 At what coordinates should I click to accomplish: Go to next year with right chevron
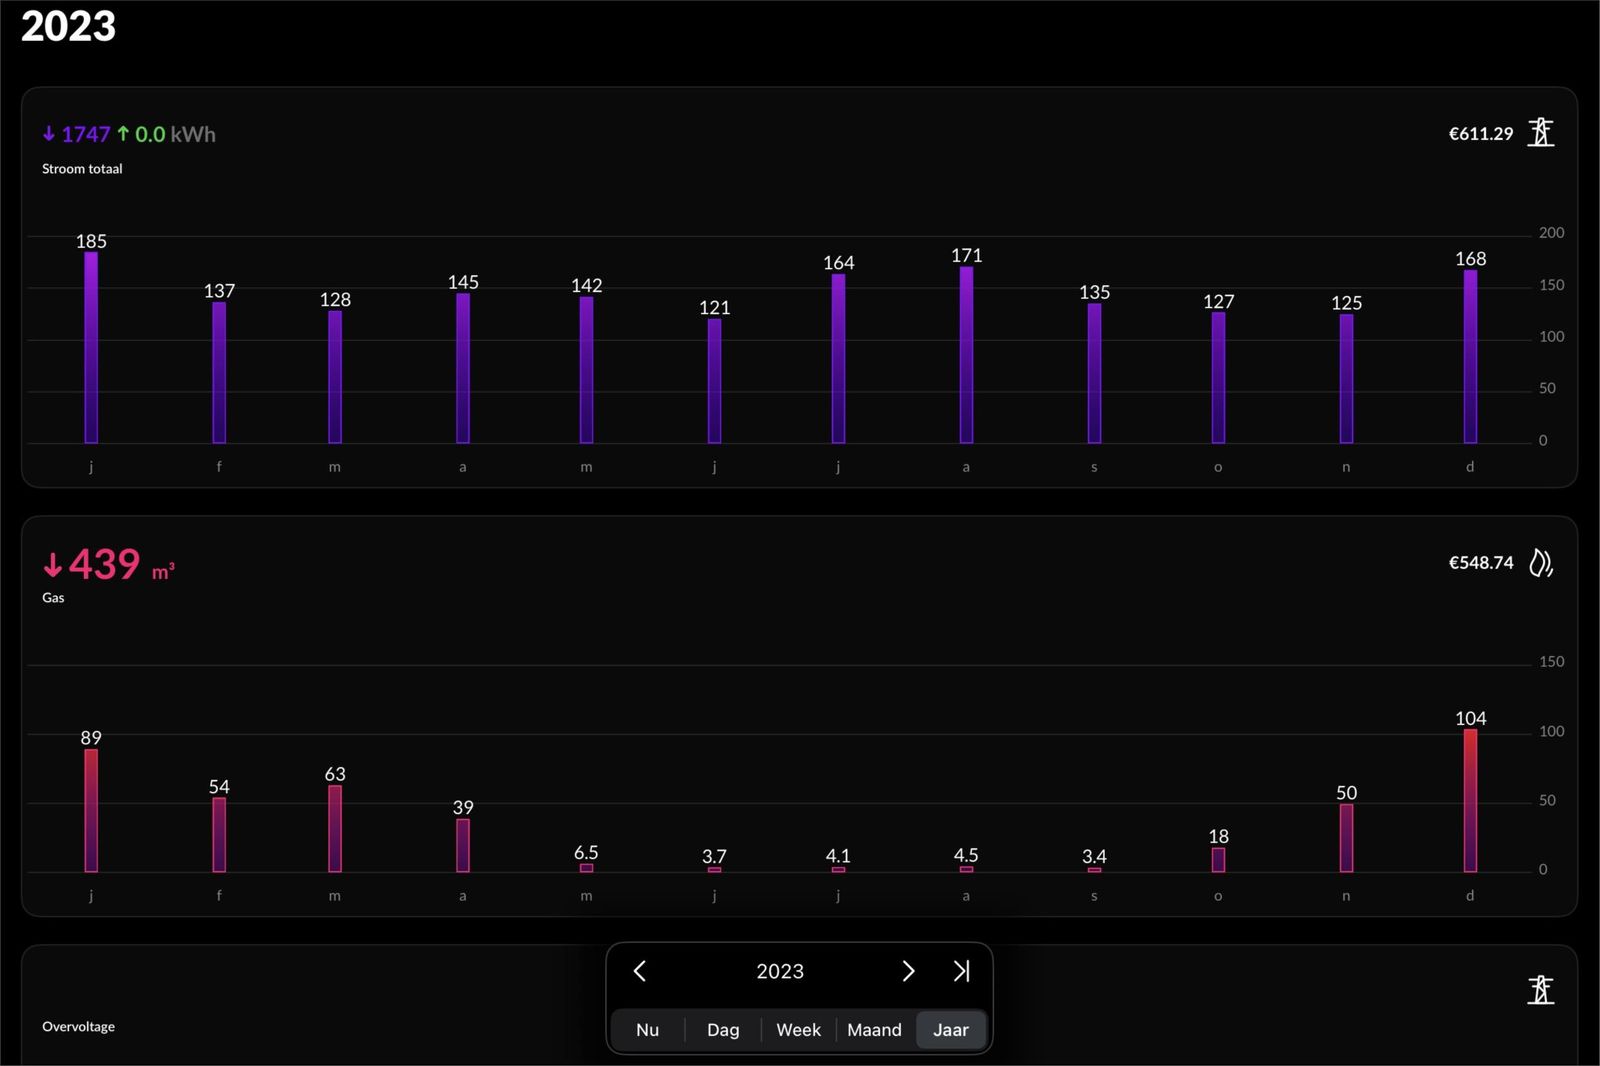[x=908, y=971]
